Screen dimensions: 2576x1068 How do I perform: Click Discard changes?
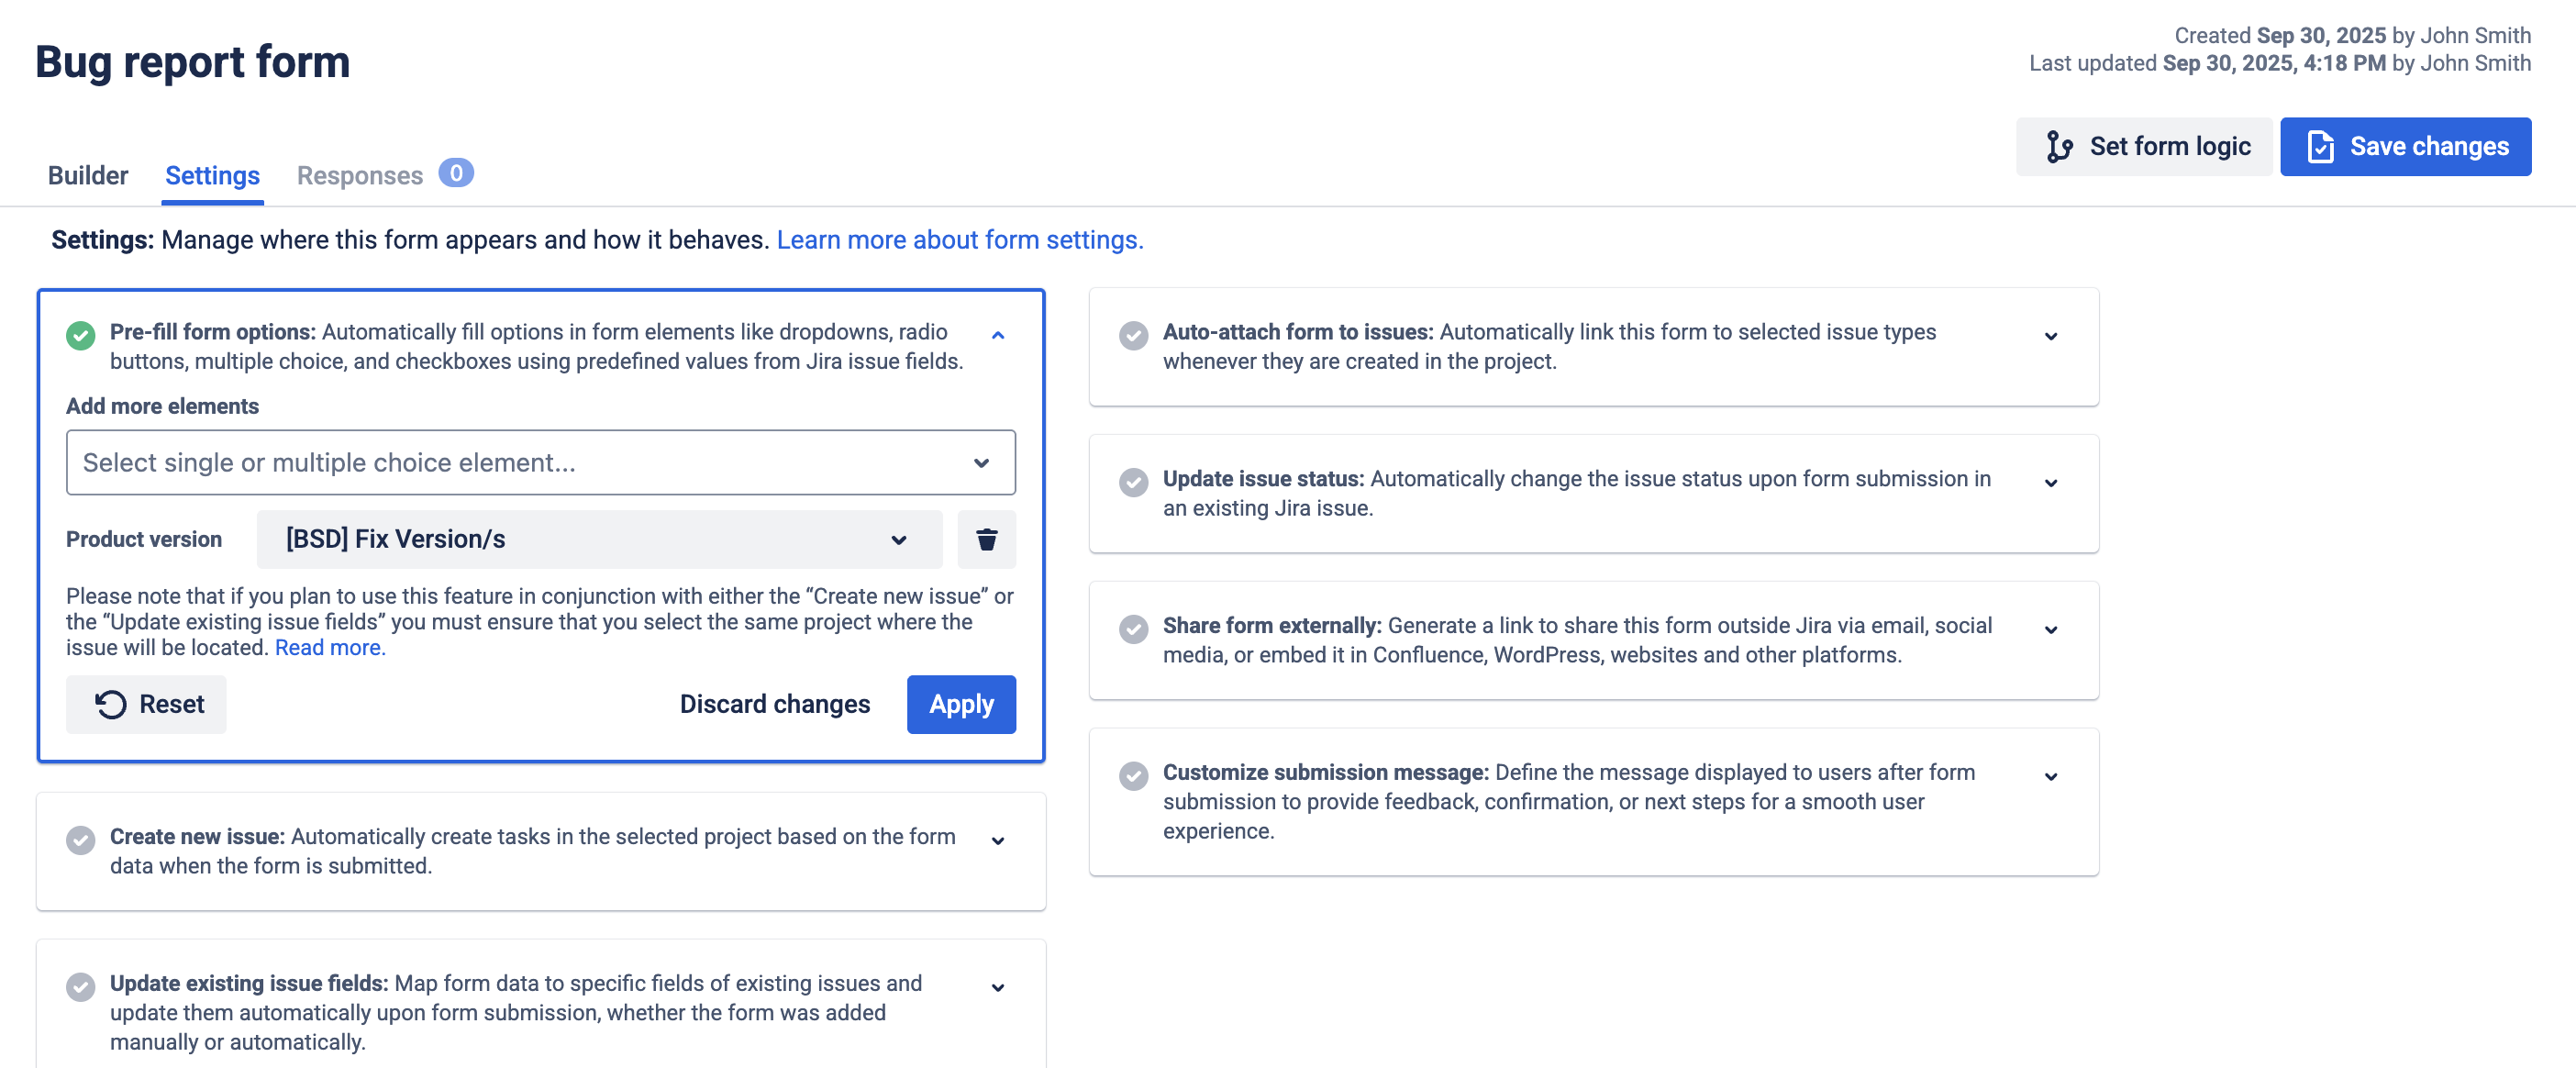click(x=774, y=705)
